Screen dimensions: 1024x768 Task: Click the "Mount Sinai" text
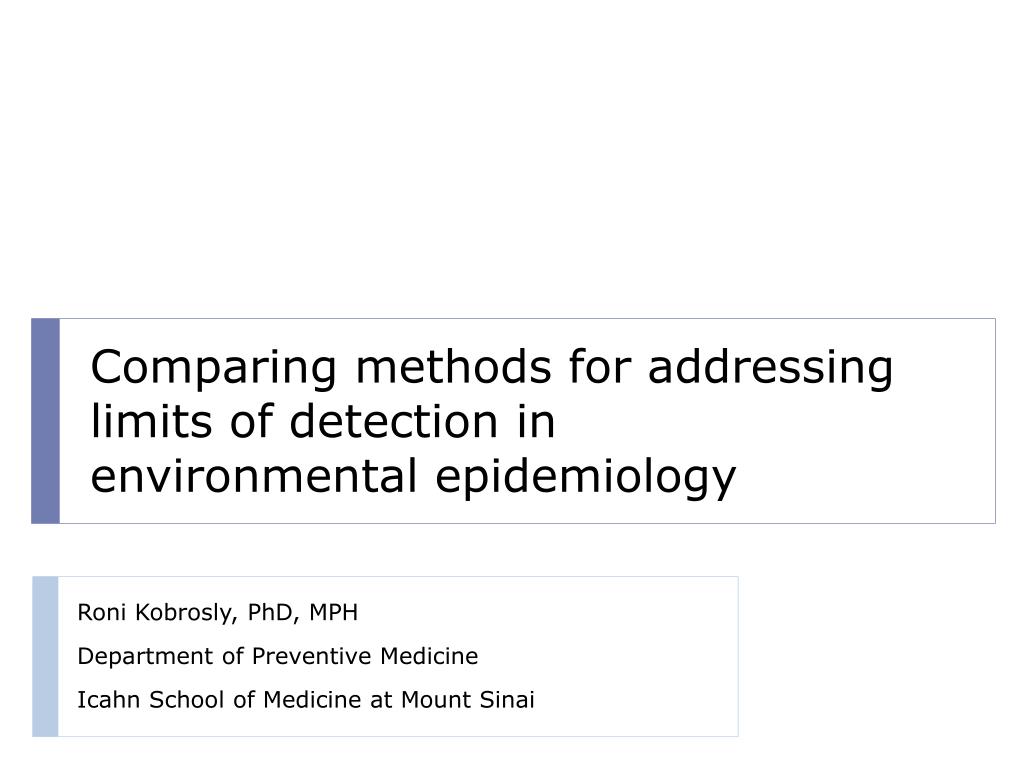[468, 699]
